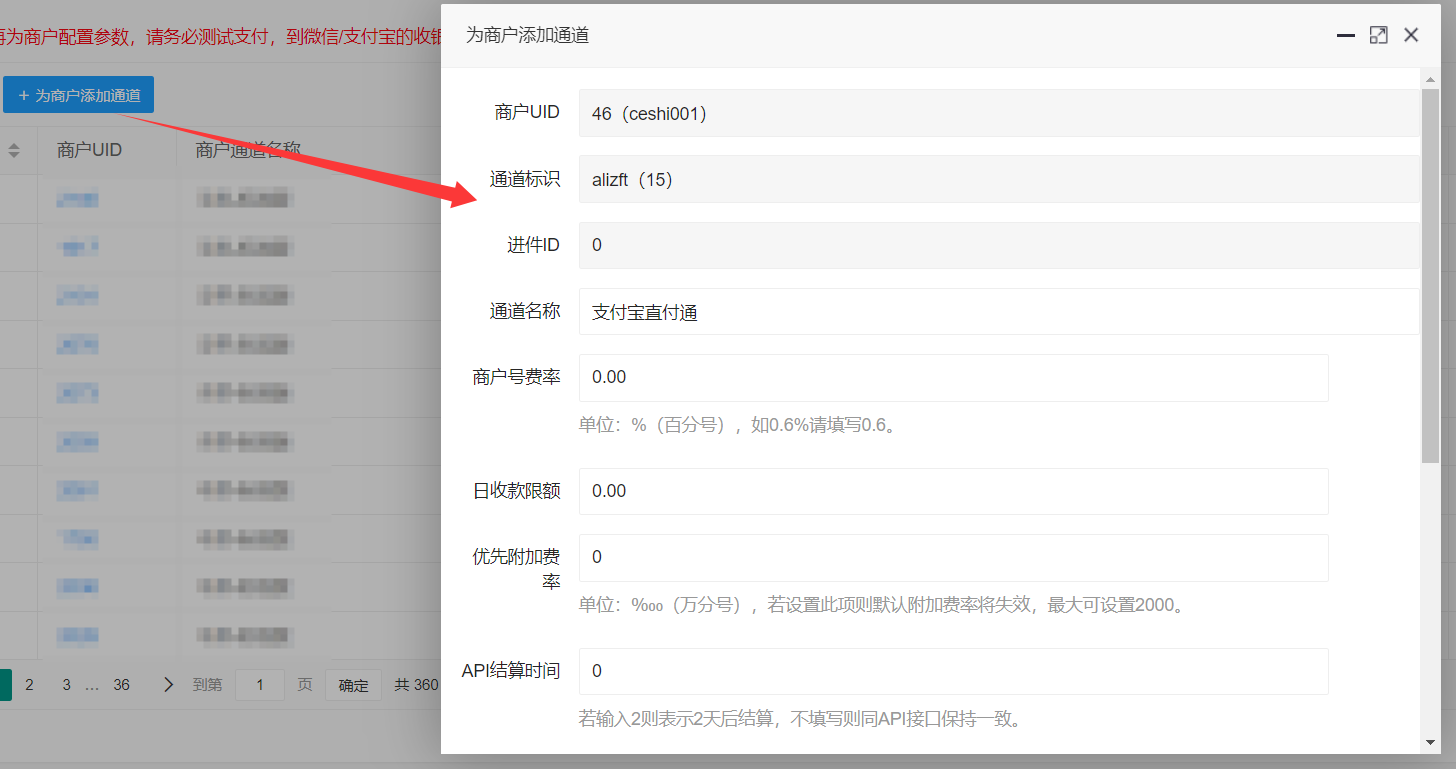
Task: Click the 为商户添加通道 add button
Action: pos(79,95)
